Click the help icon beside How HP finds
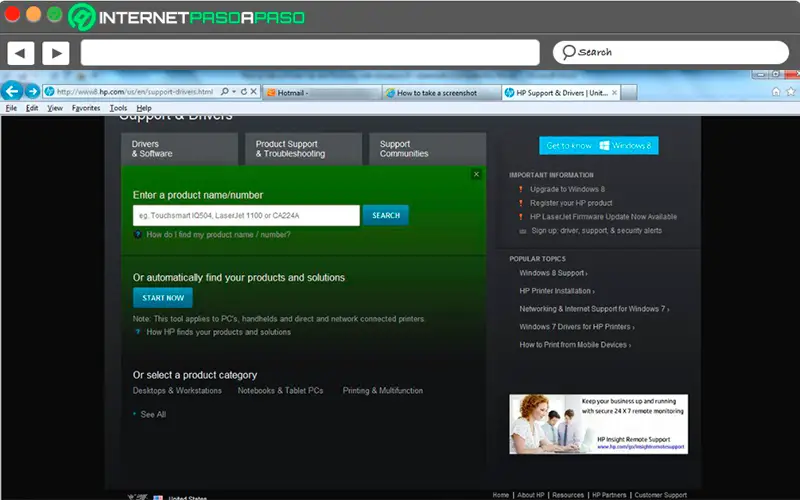 coord(137,332)
